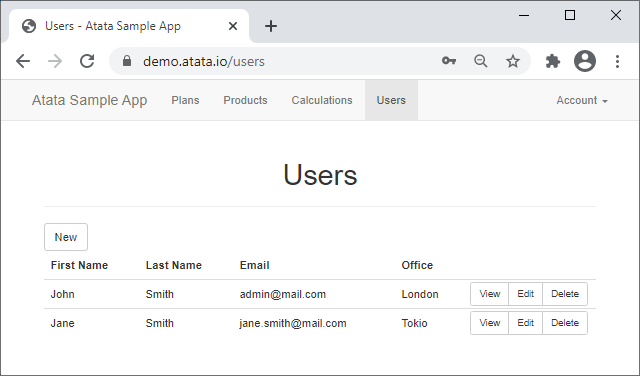This screenshot has height=376, width=640.
Task: View John Smith's user details
Action: (489, 294)
